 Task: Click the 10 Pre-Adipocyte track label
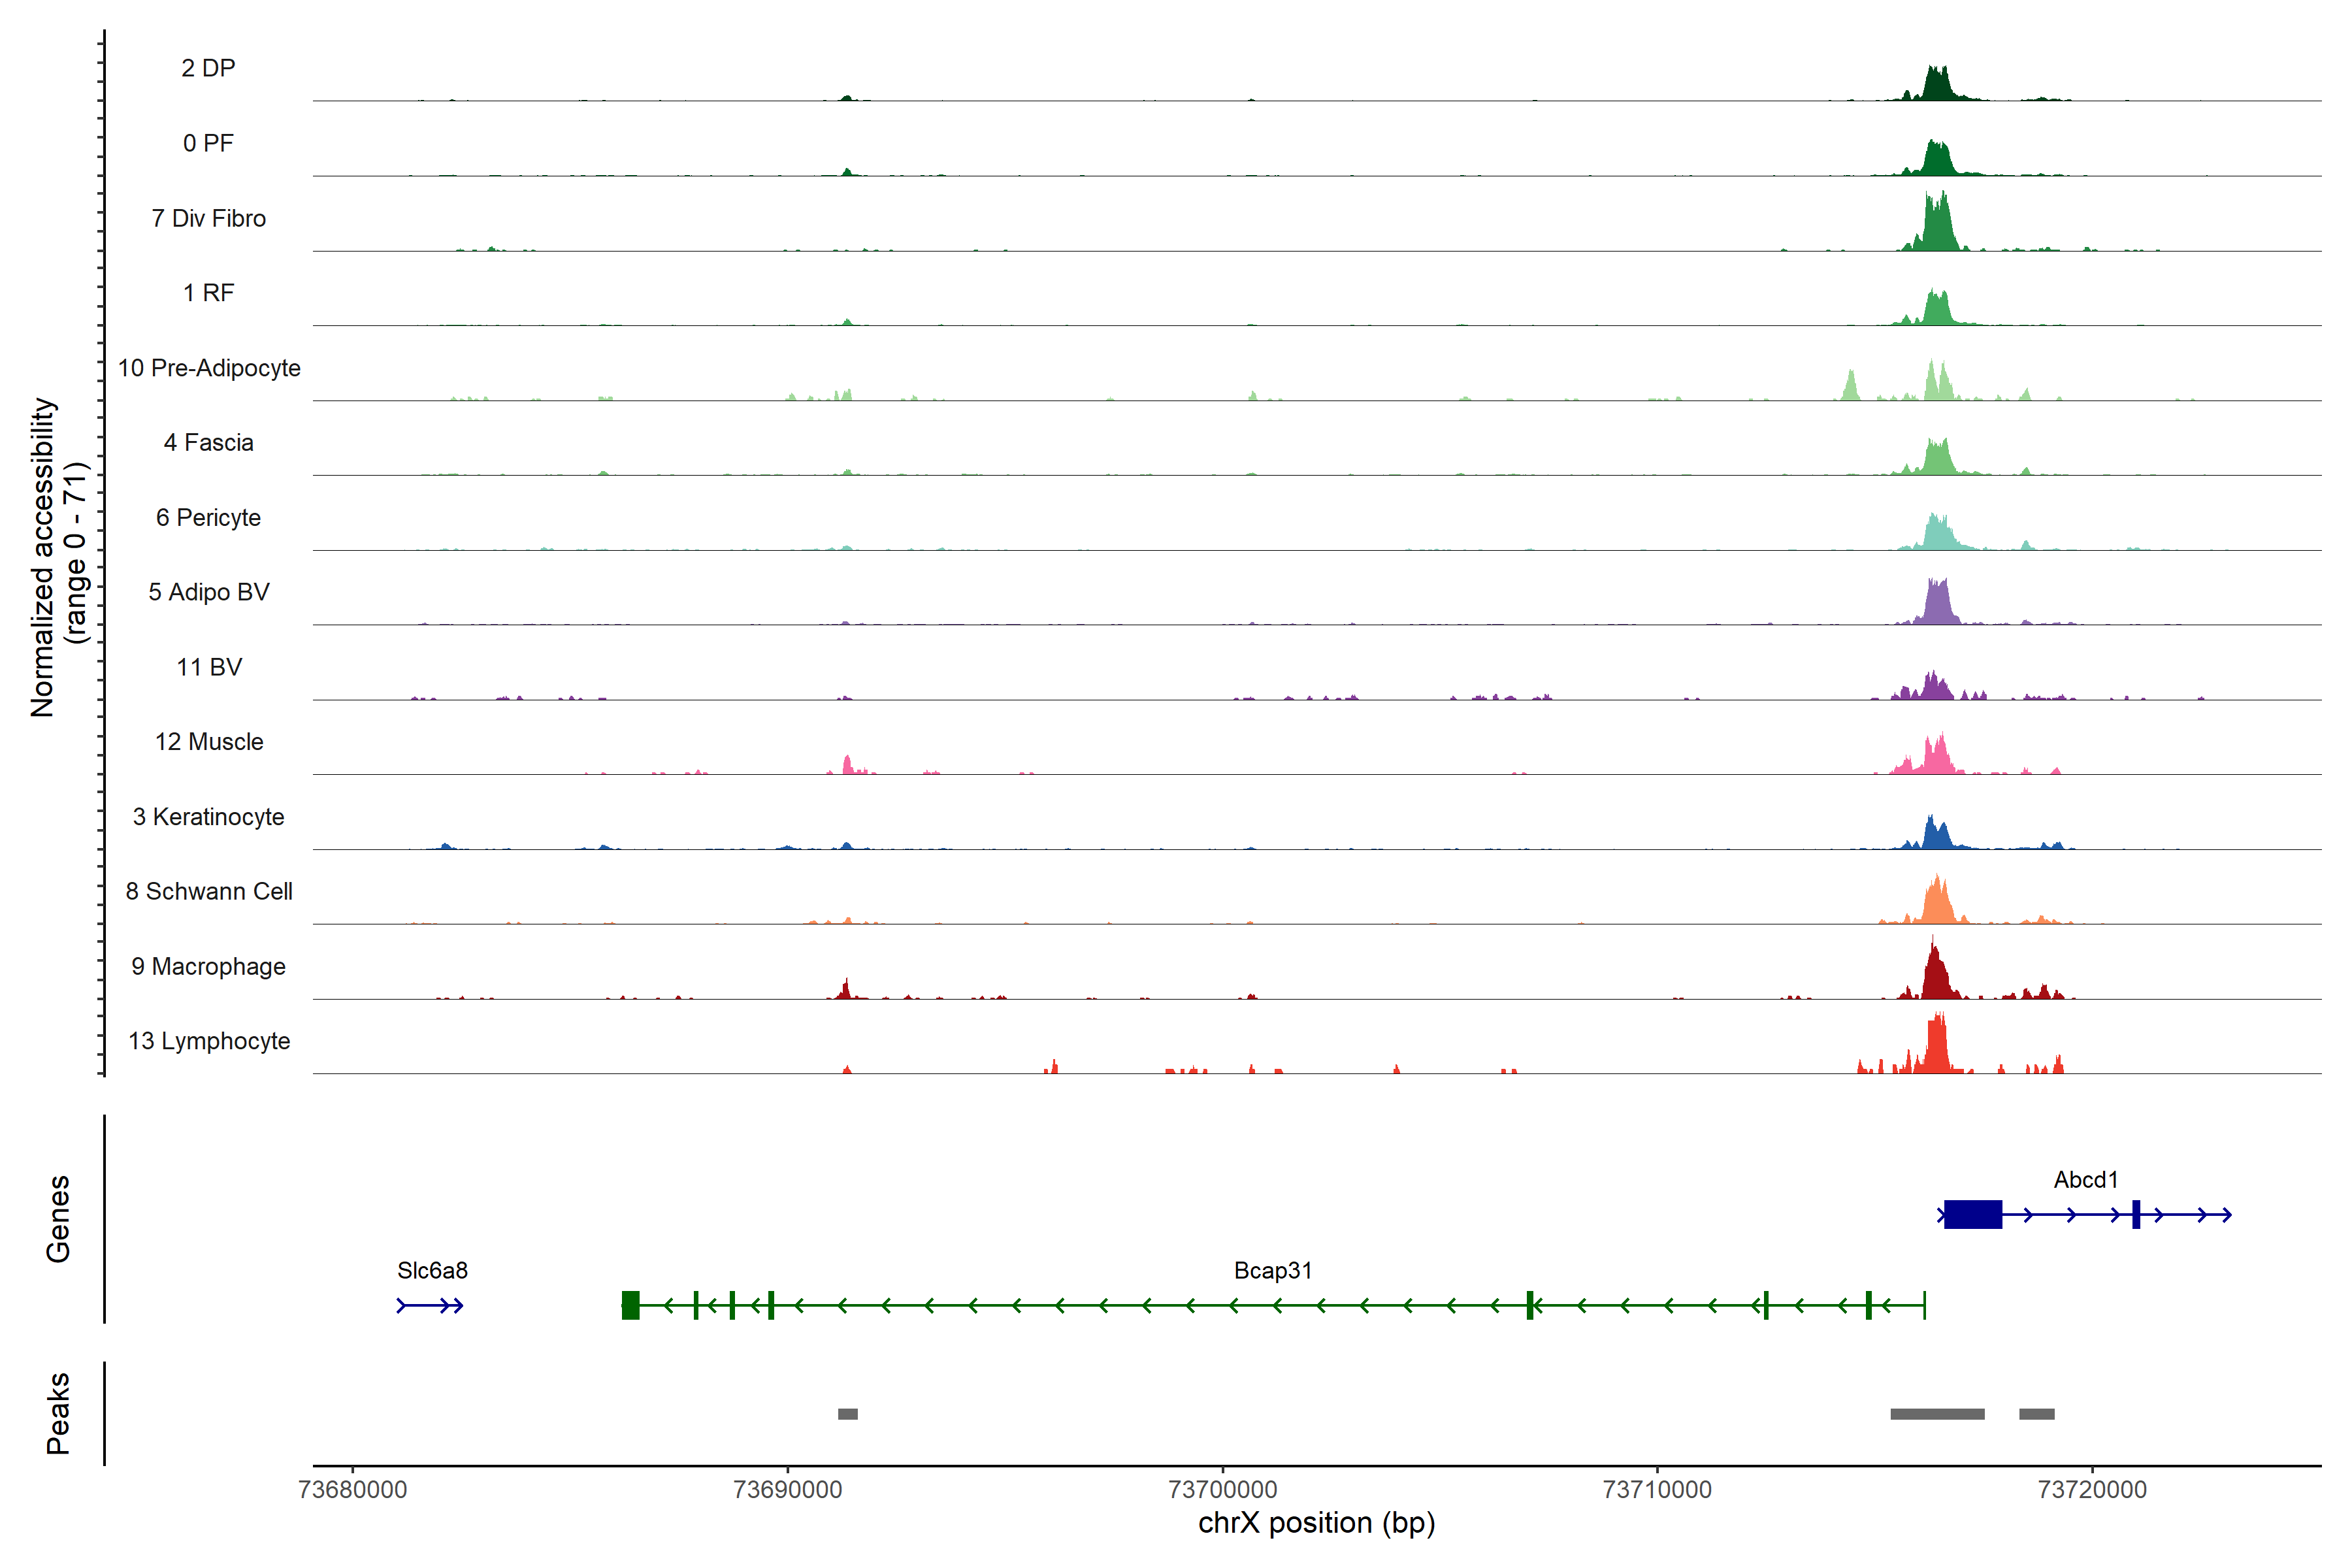click(209, 368)
